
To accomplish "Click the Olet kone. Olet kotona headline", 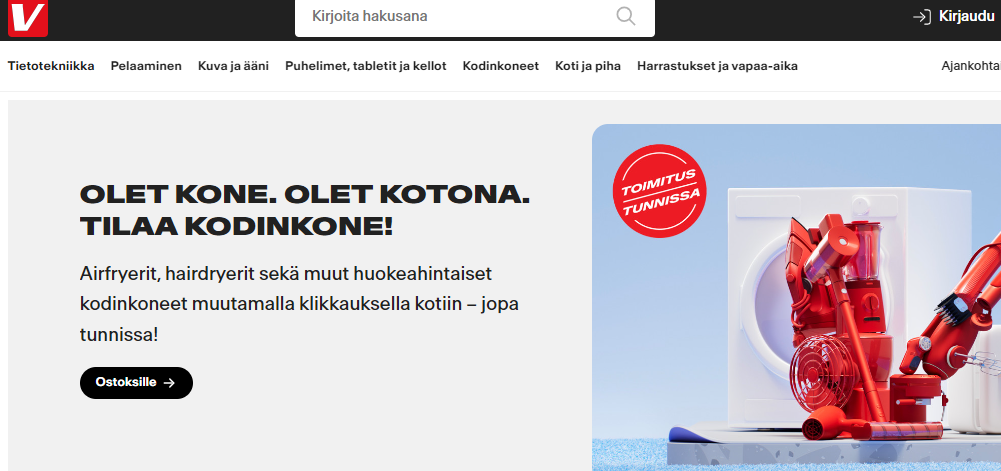I will pos(305,211).
